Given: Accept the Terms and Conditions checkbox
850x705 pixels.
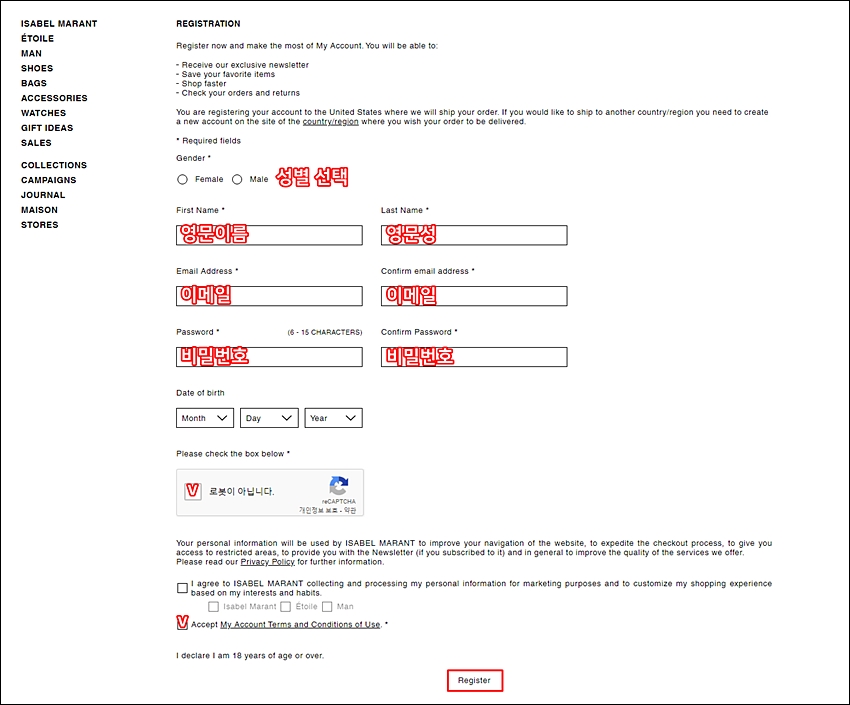Looking at the screenshot, I should (182, 623).
